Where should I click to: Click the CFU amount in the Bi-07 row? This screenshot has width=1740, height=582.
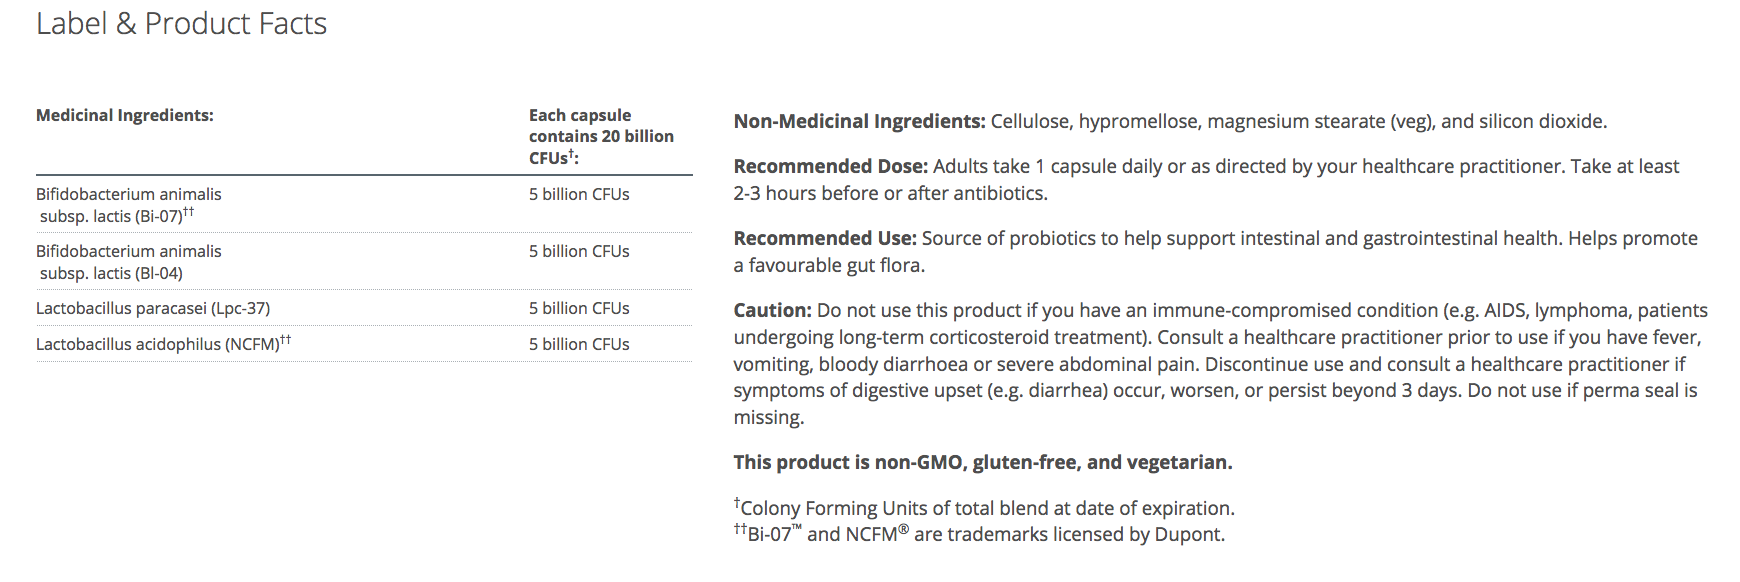pyautogui.click(x=579, y=195)
